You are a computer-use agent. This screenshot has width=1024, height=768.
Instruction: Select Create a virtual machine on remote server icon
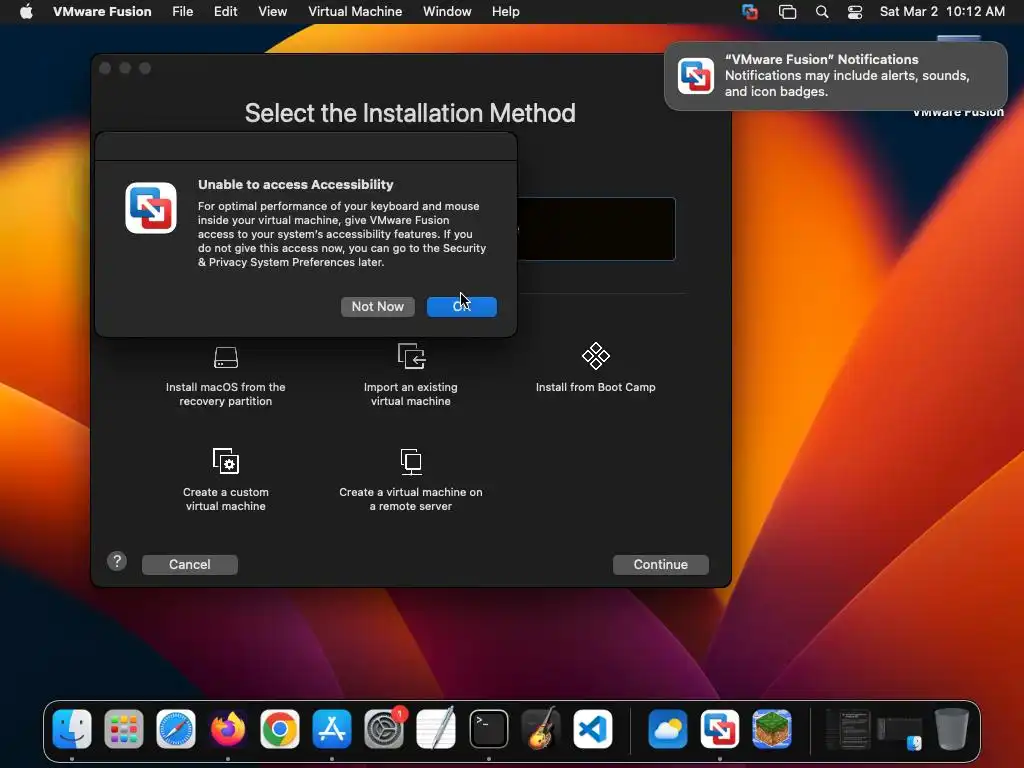[x=411, y=461]
